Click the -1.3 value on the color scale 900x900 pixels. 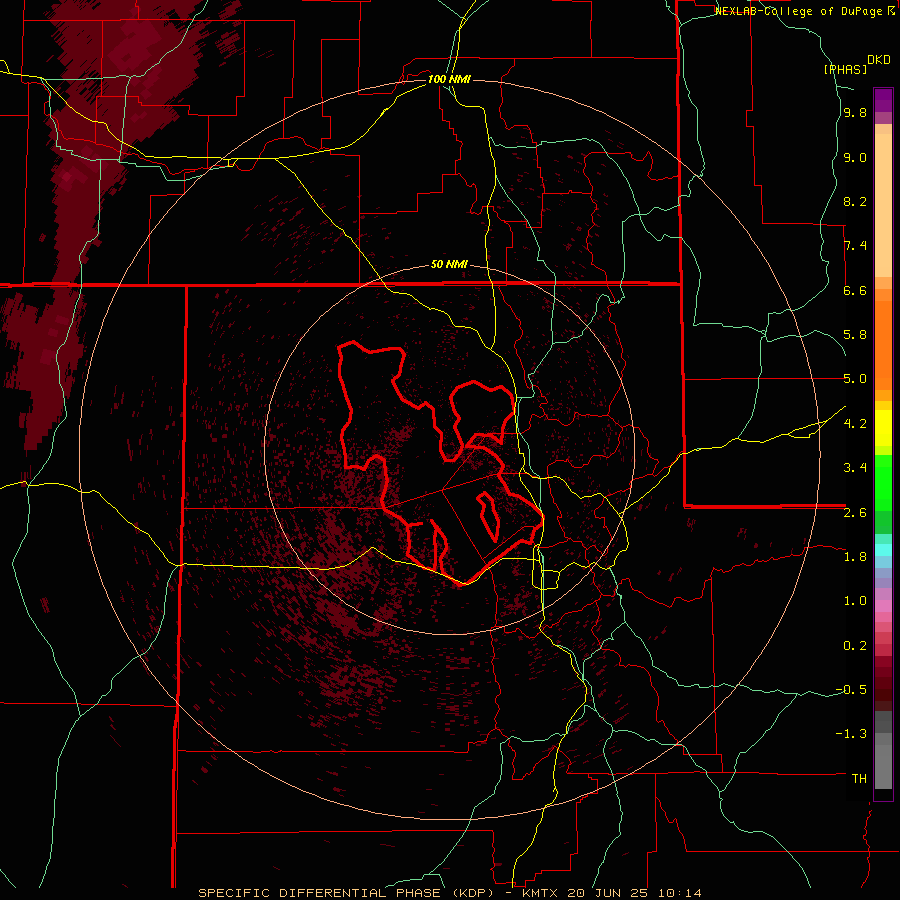[851, 734]
